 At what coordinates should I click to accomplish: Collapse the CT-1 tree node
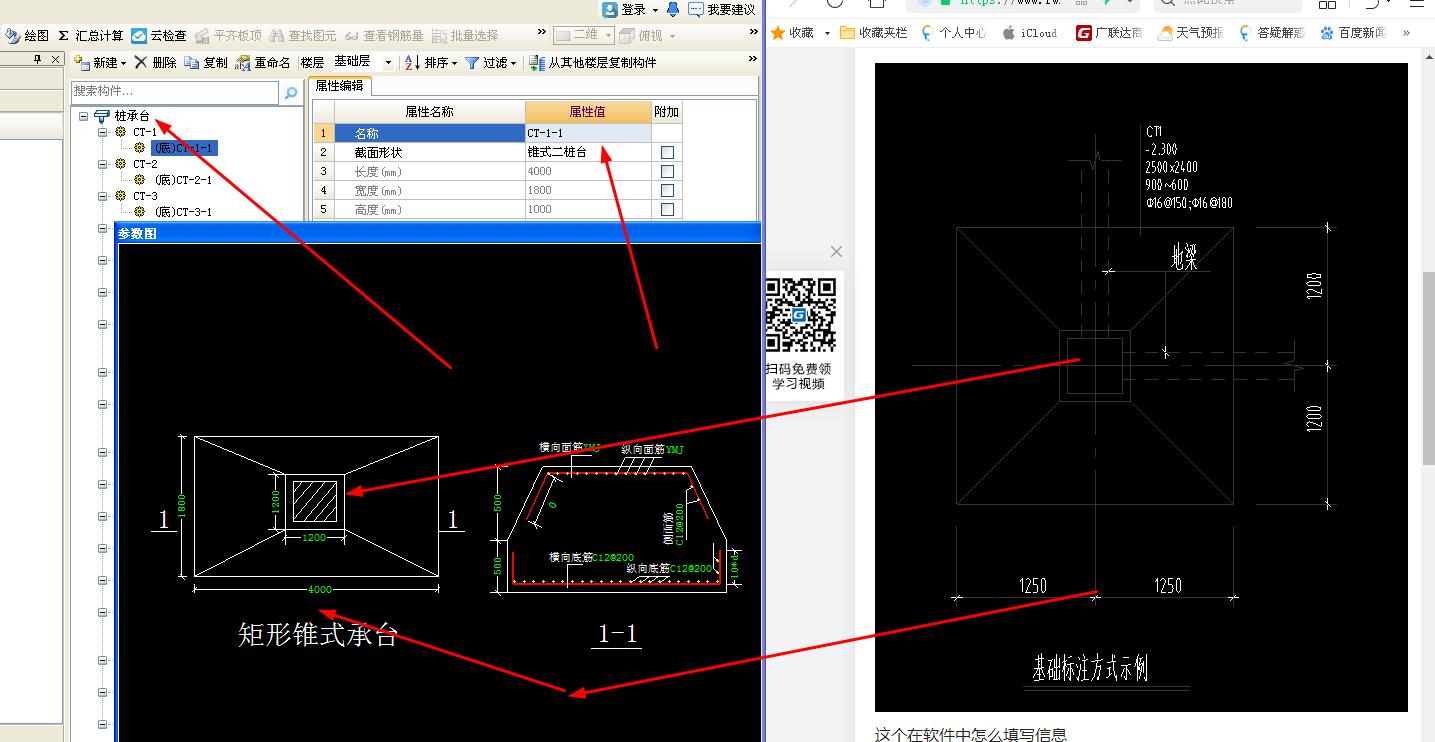click(102, 132)
